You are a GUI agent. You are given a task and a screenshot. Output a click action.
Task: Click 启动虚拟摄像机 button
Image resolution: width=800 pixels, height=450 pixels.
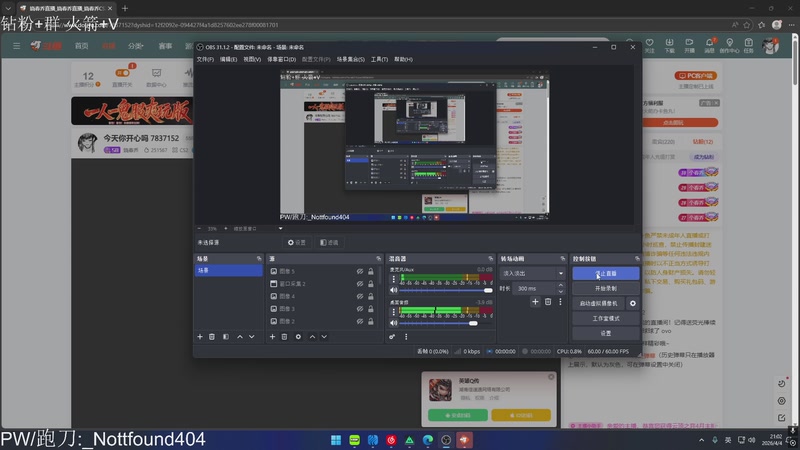599,303
